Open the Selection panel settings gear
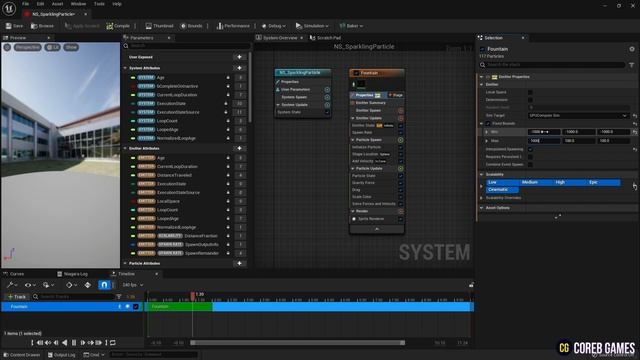 (x=632, y=49)
